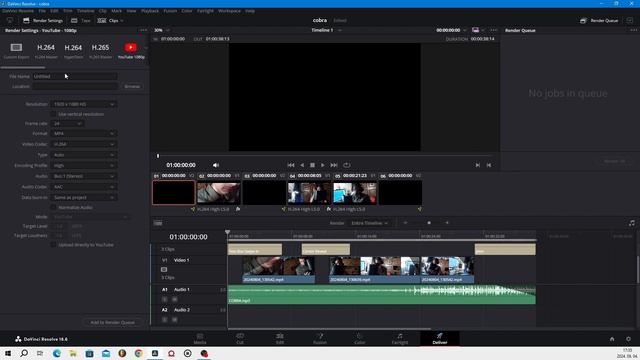Image resolution: width=640 pixels, height=360 pixels.
Task: Click the Browse location button
Action: pos(132,87)
